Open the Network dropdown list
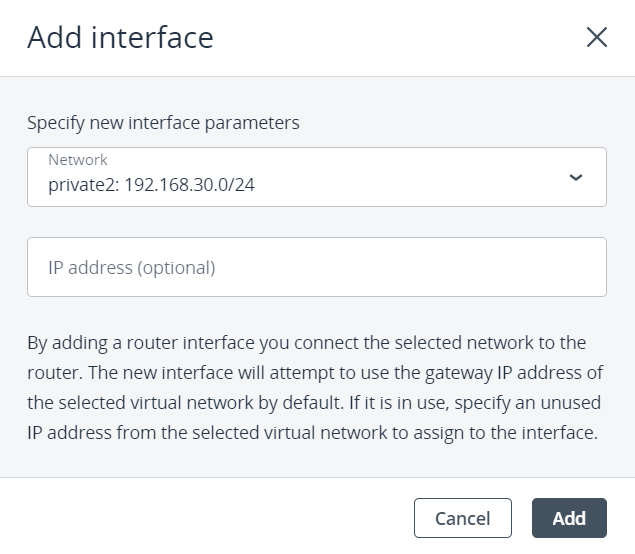 (x=316, y=177)
